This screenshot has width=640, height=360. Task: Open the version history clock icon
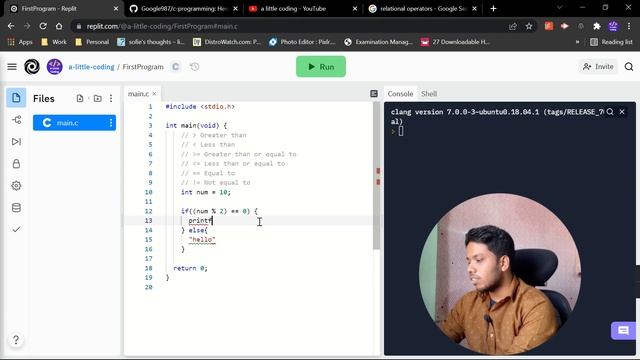point(195,67)
